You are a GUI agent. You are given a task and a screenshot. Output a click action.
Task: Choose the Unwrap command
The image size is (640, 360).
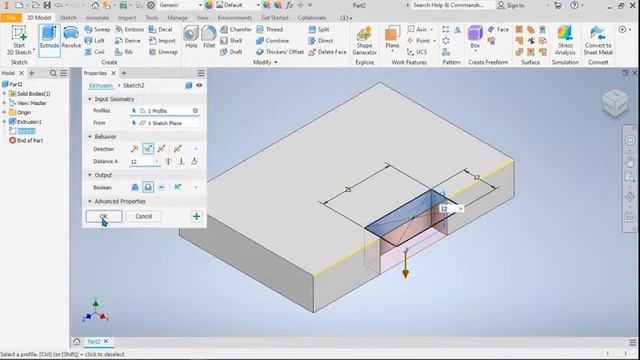163,52
